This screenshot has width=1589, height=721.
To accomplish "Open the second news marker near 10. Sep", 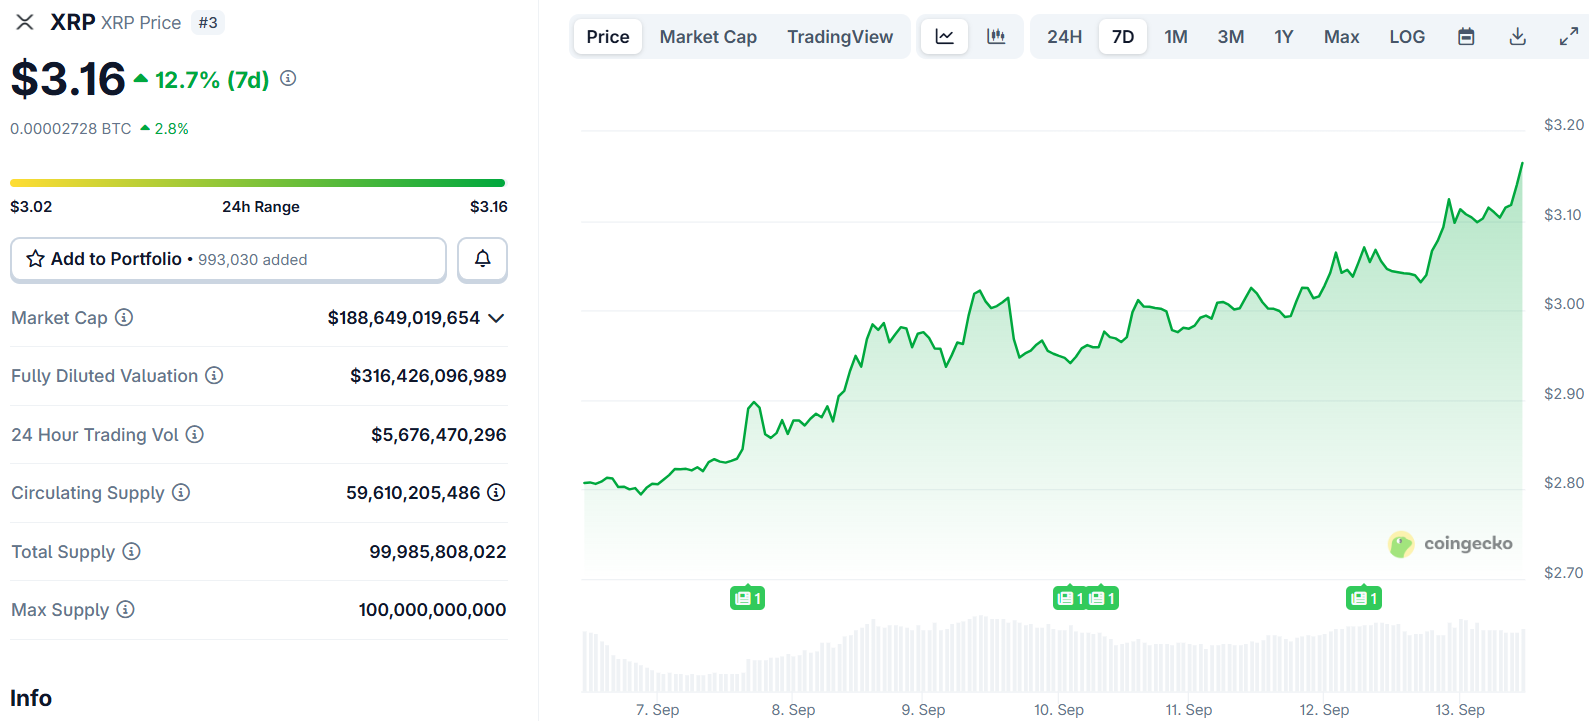I will tap(1102, 598).
